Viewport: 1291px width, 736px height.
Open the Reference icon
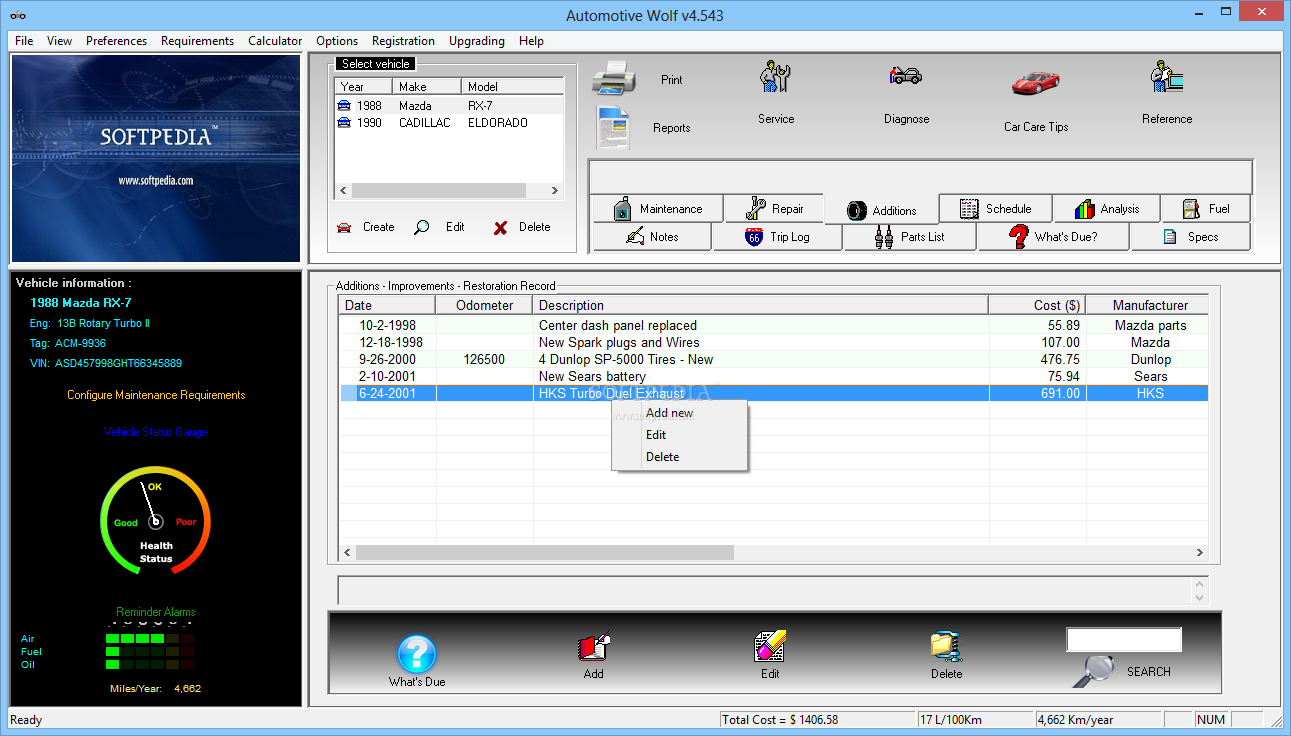coord(1166,78)
